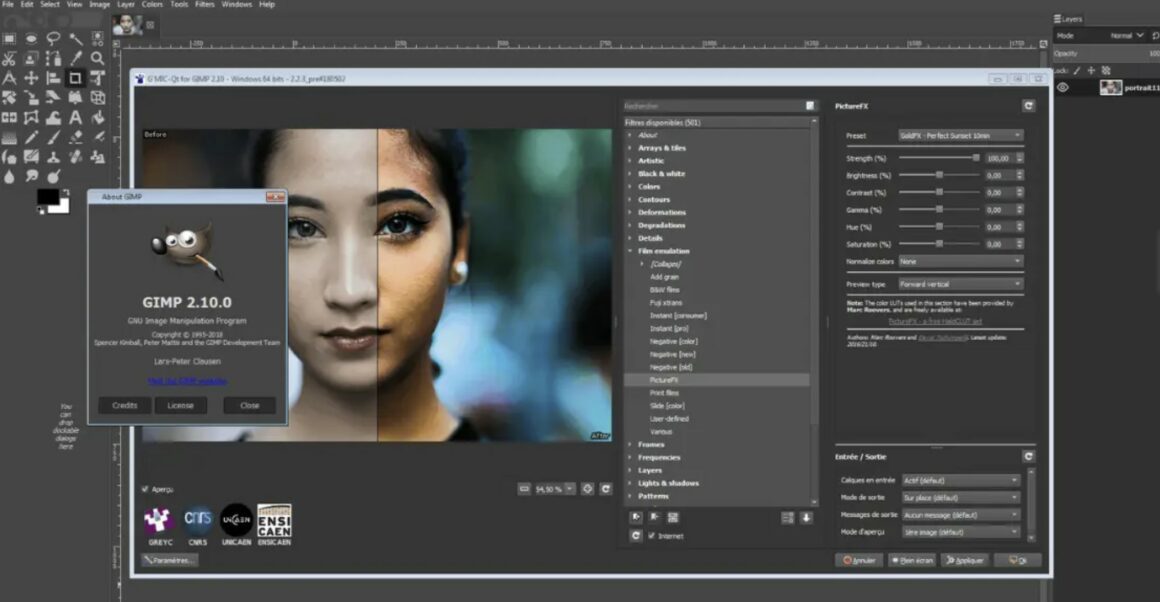Select the Scissors Select tool
The image size is (1160, 602).
(9, 58)
